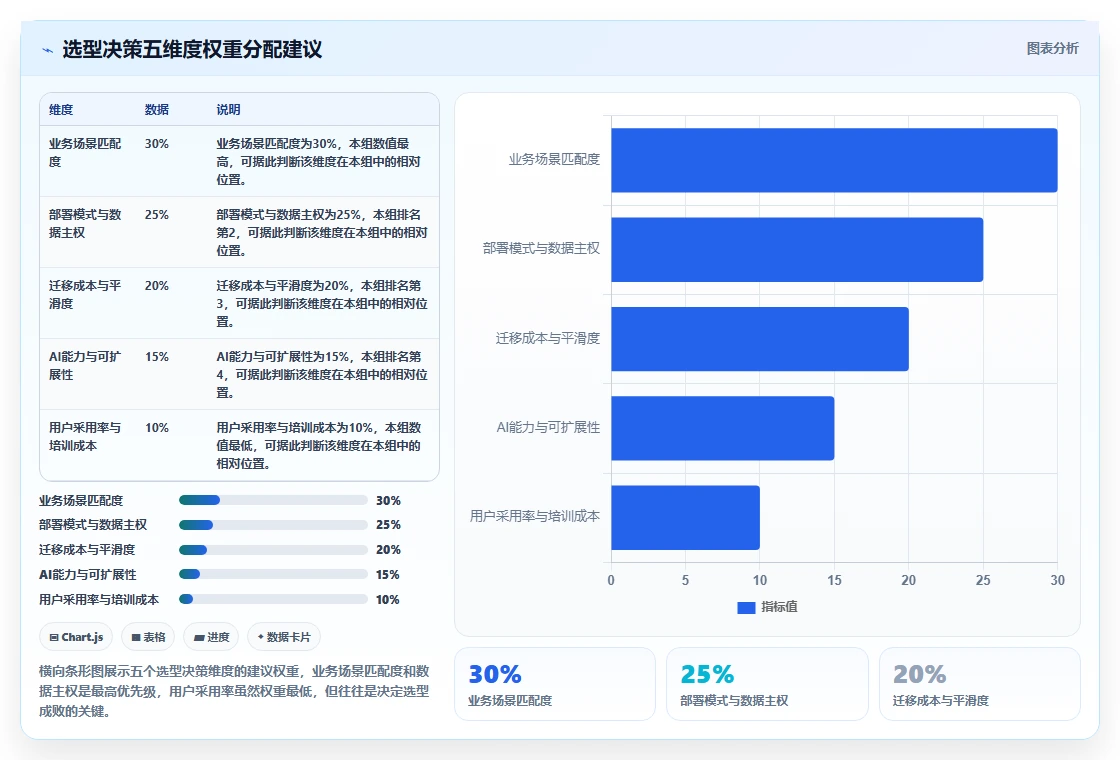Click description starting 迁移成本与平滑度为20%
This screenshot has width=1120, height=760.
click(322, 304)
